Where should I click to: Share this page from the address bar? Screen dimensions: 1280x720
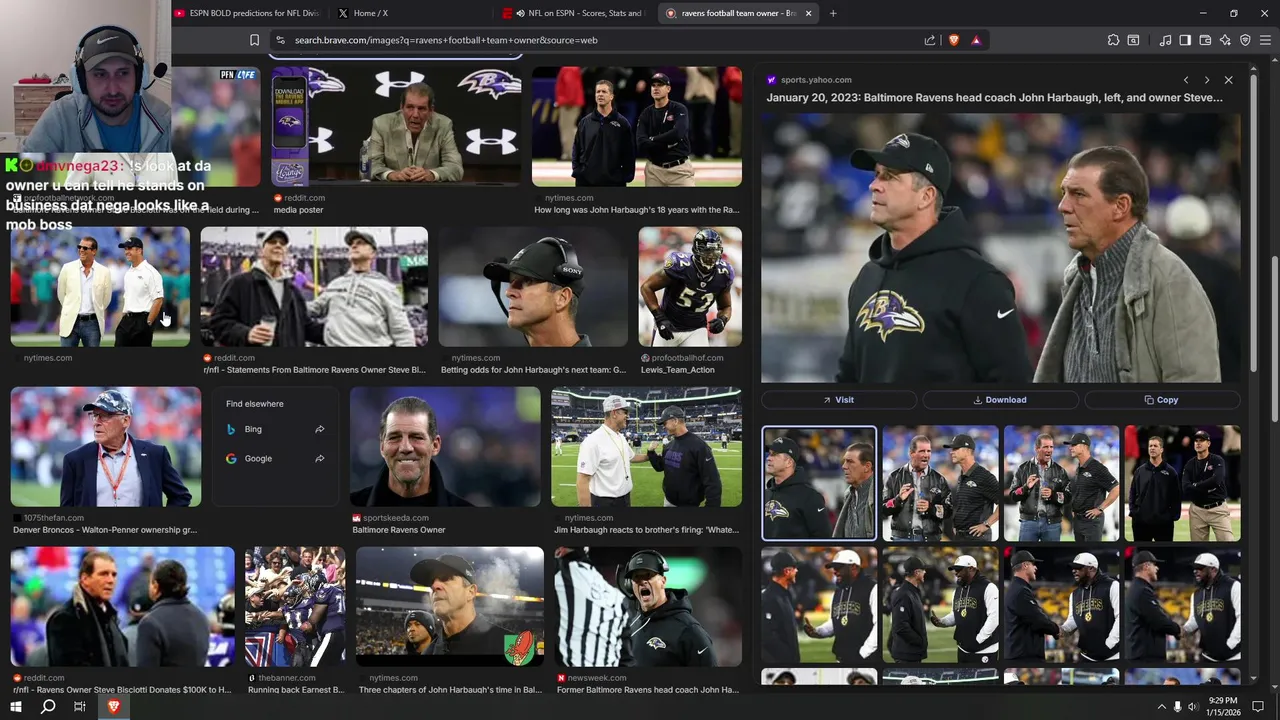click(930, 40)
